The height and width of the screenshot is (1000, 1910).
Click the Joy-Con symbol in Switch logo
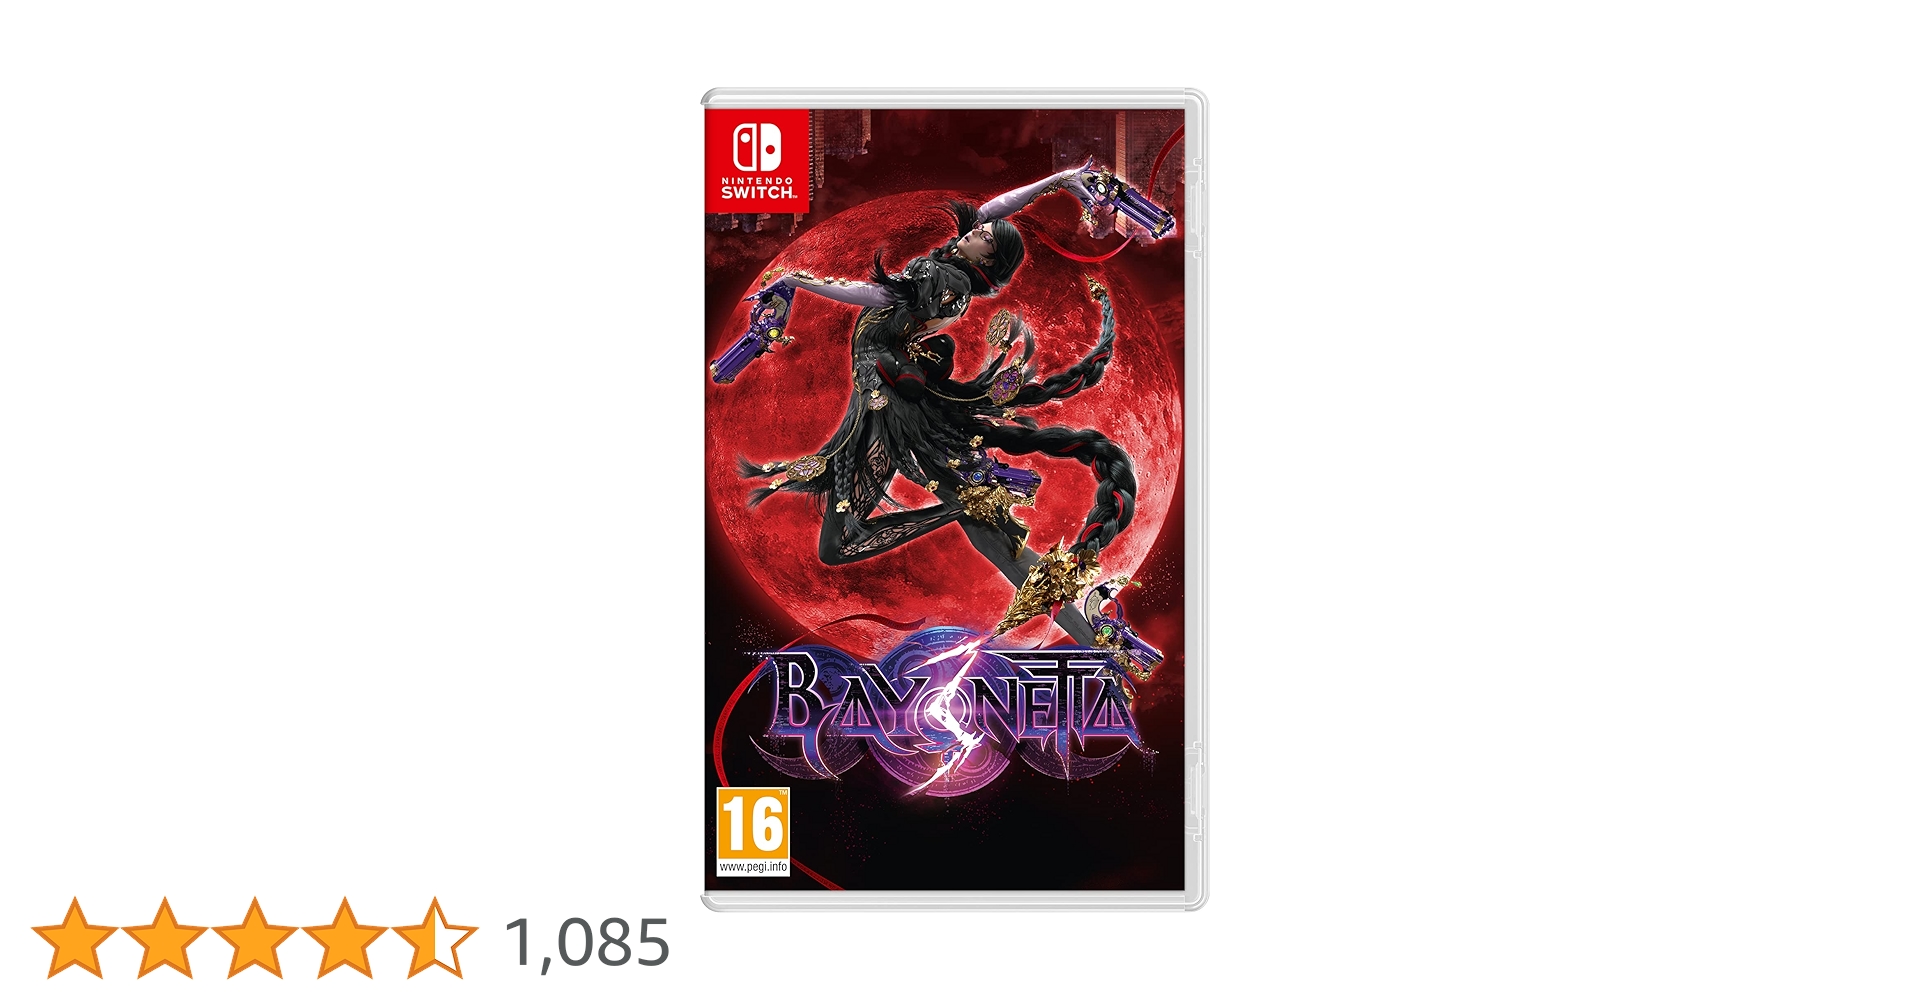[757, 147]
